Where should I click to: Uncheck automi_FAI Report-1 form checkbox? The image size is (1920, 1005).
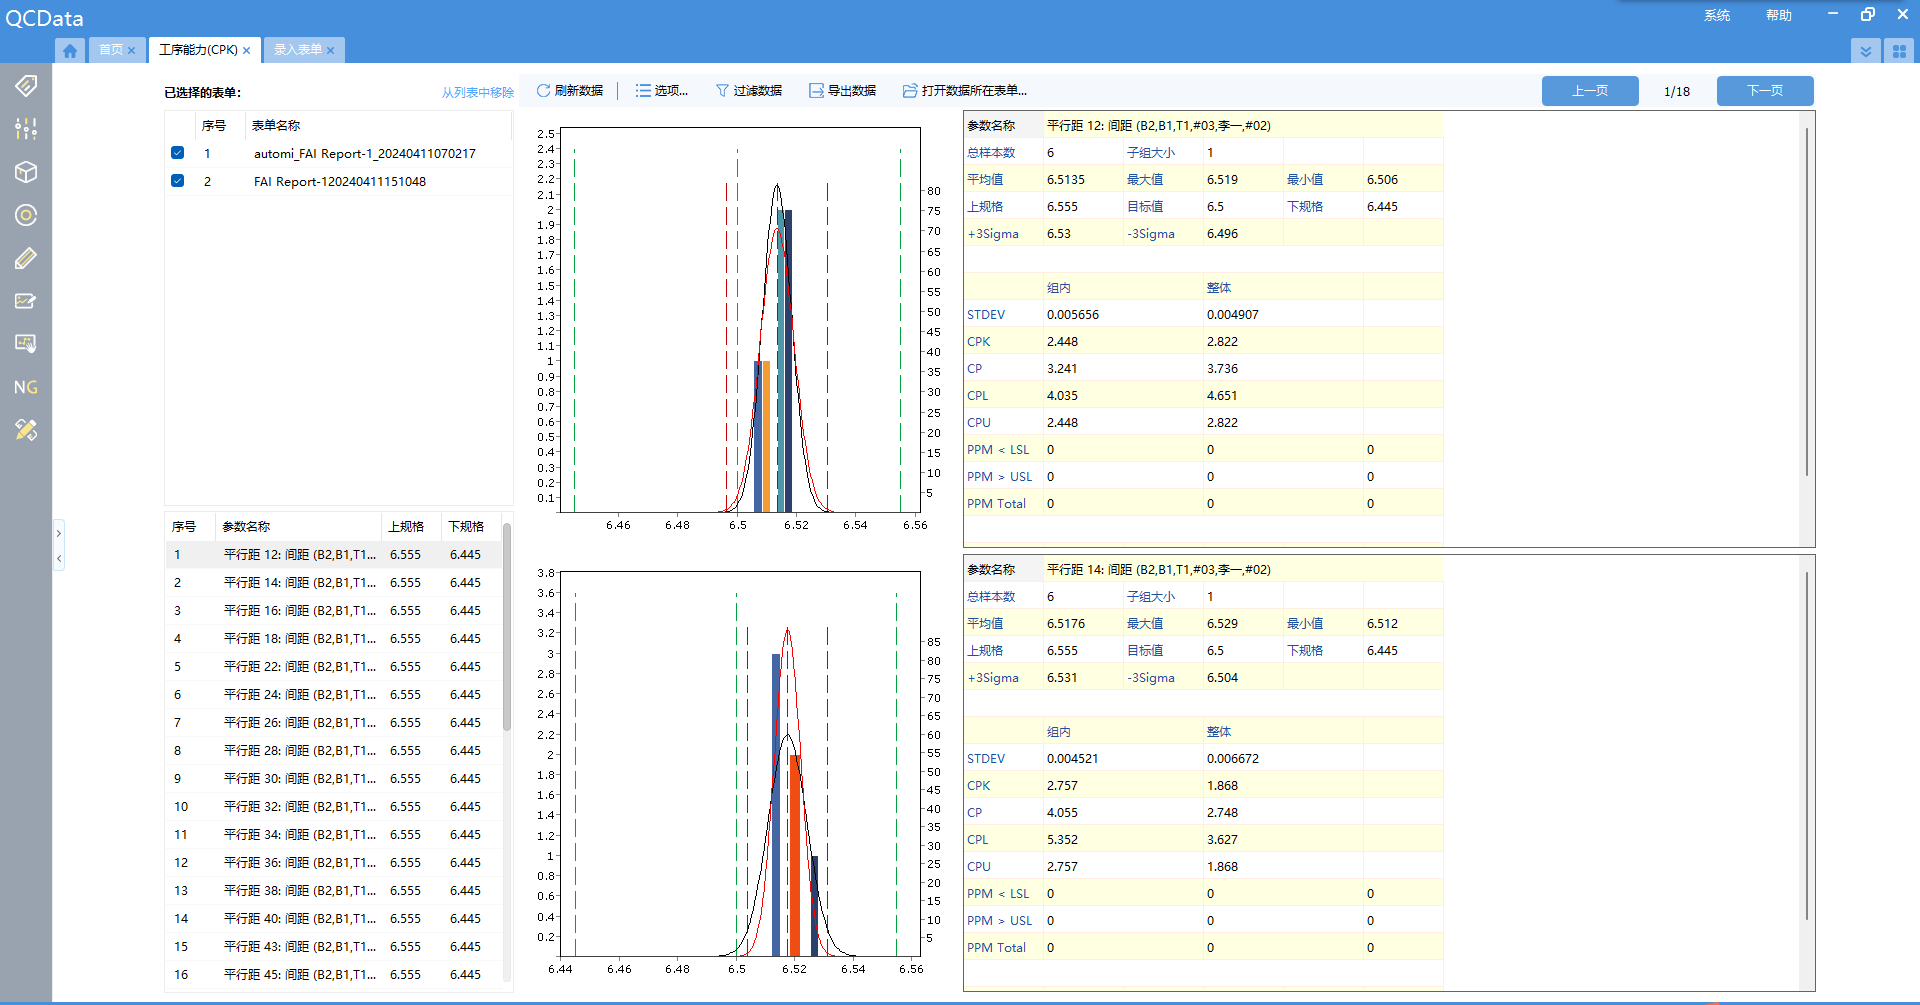click(178, 153)
